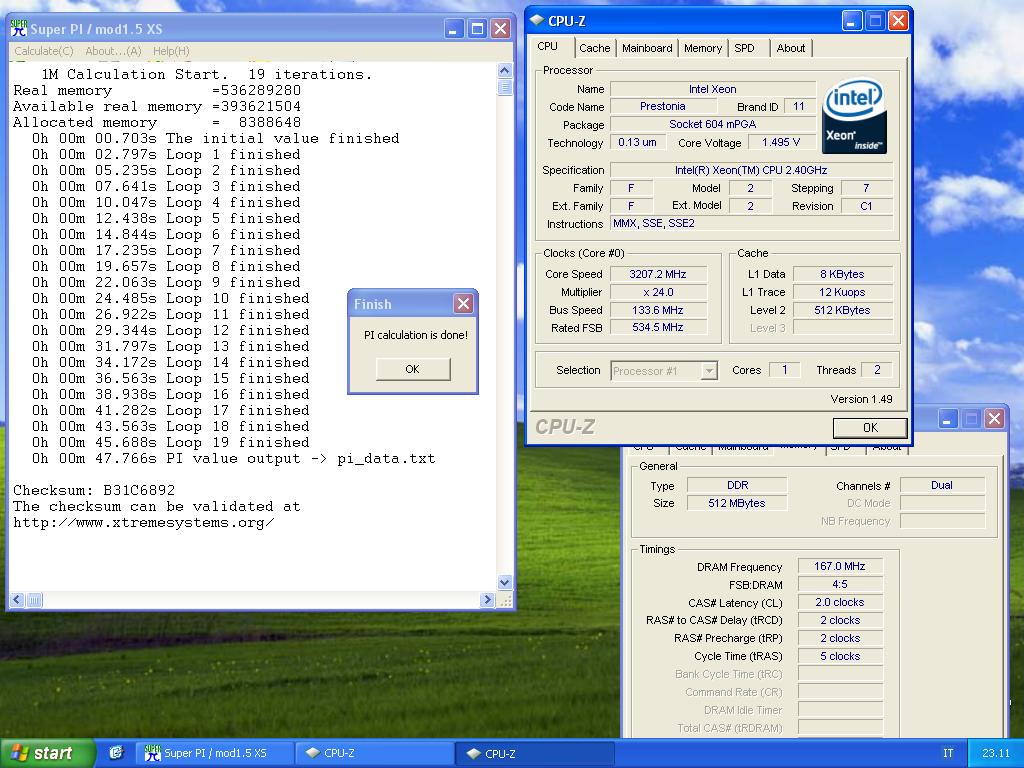
Task: Click the Channels # value Dual
Action: (x=942, y=485)
